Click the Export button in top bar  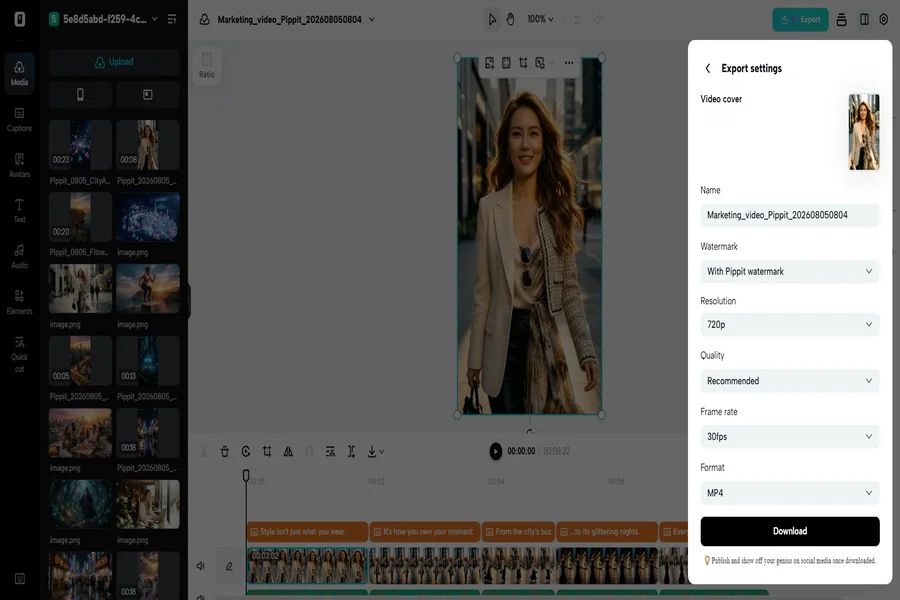point(800,20)
